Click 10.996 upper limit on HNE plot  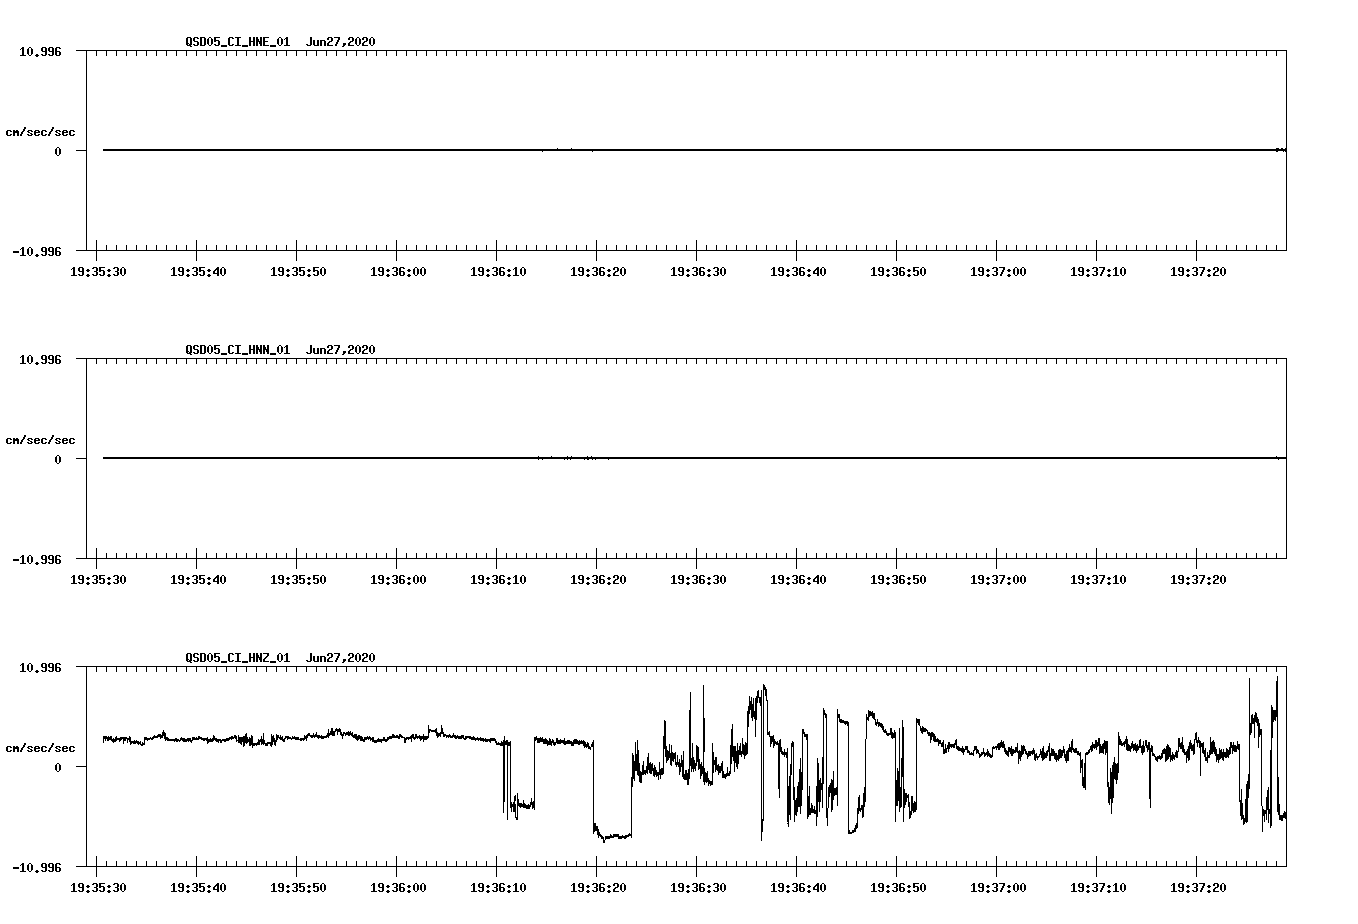pos(40,51)
